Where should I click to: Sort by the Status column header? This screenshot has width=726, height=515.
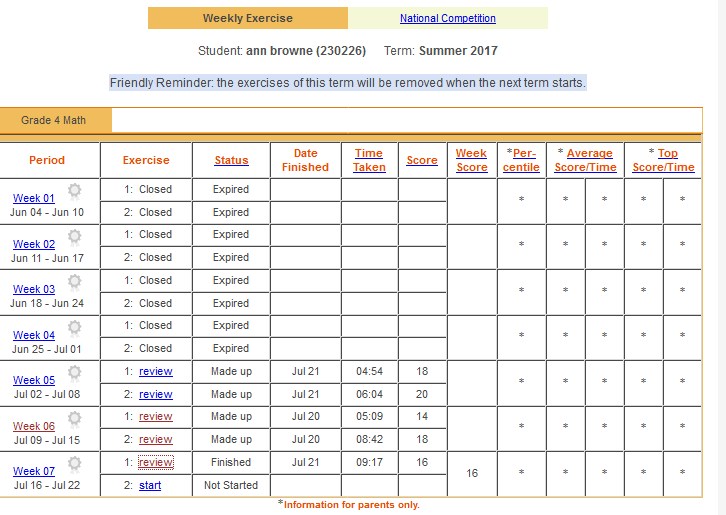[x=231, y=160]
